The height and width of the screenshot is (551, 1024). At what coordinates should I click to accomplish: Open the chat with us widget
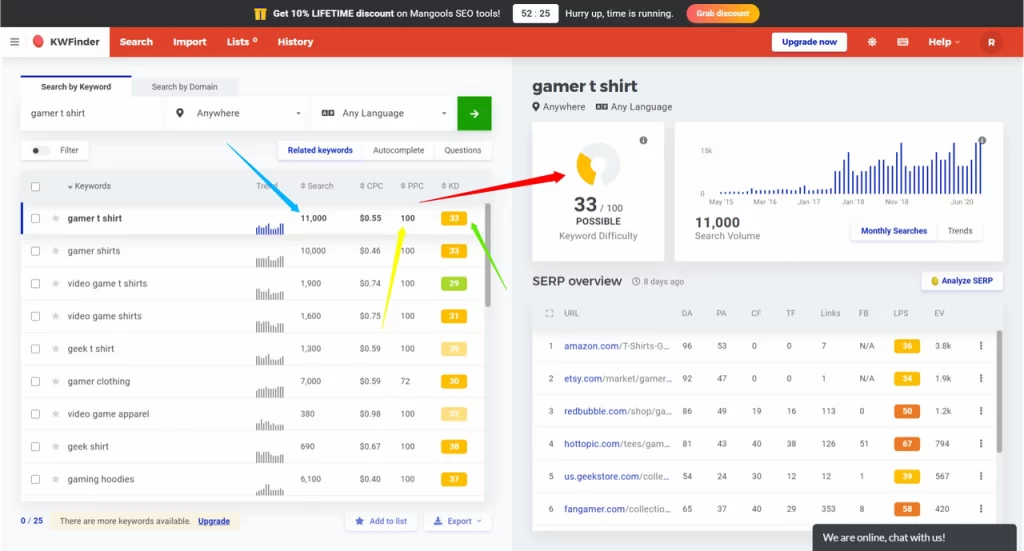[x=914, y=537]
